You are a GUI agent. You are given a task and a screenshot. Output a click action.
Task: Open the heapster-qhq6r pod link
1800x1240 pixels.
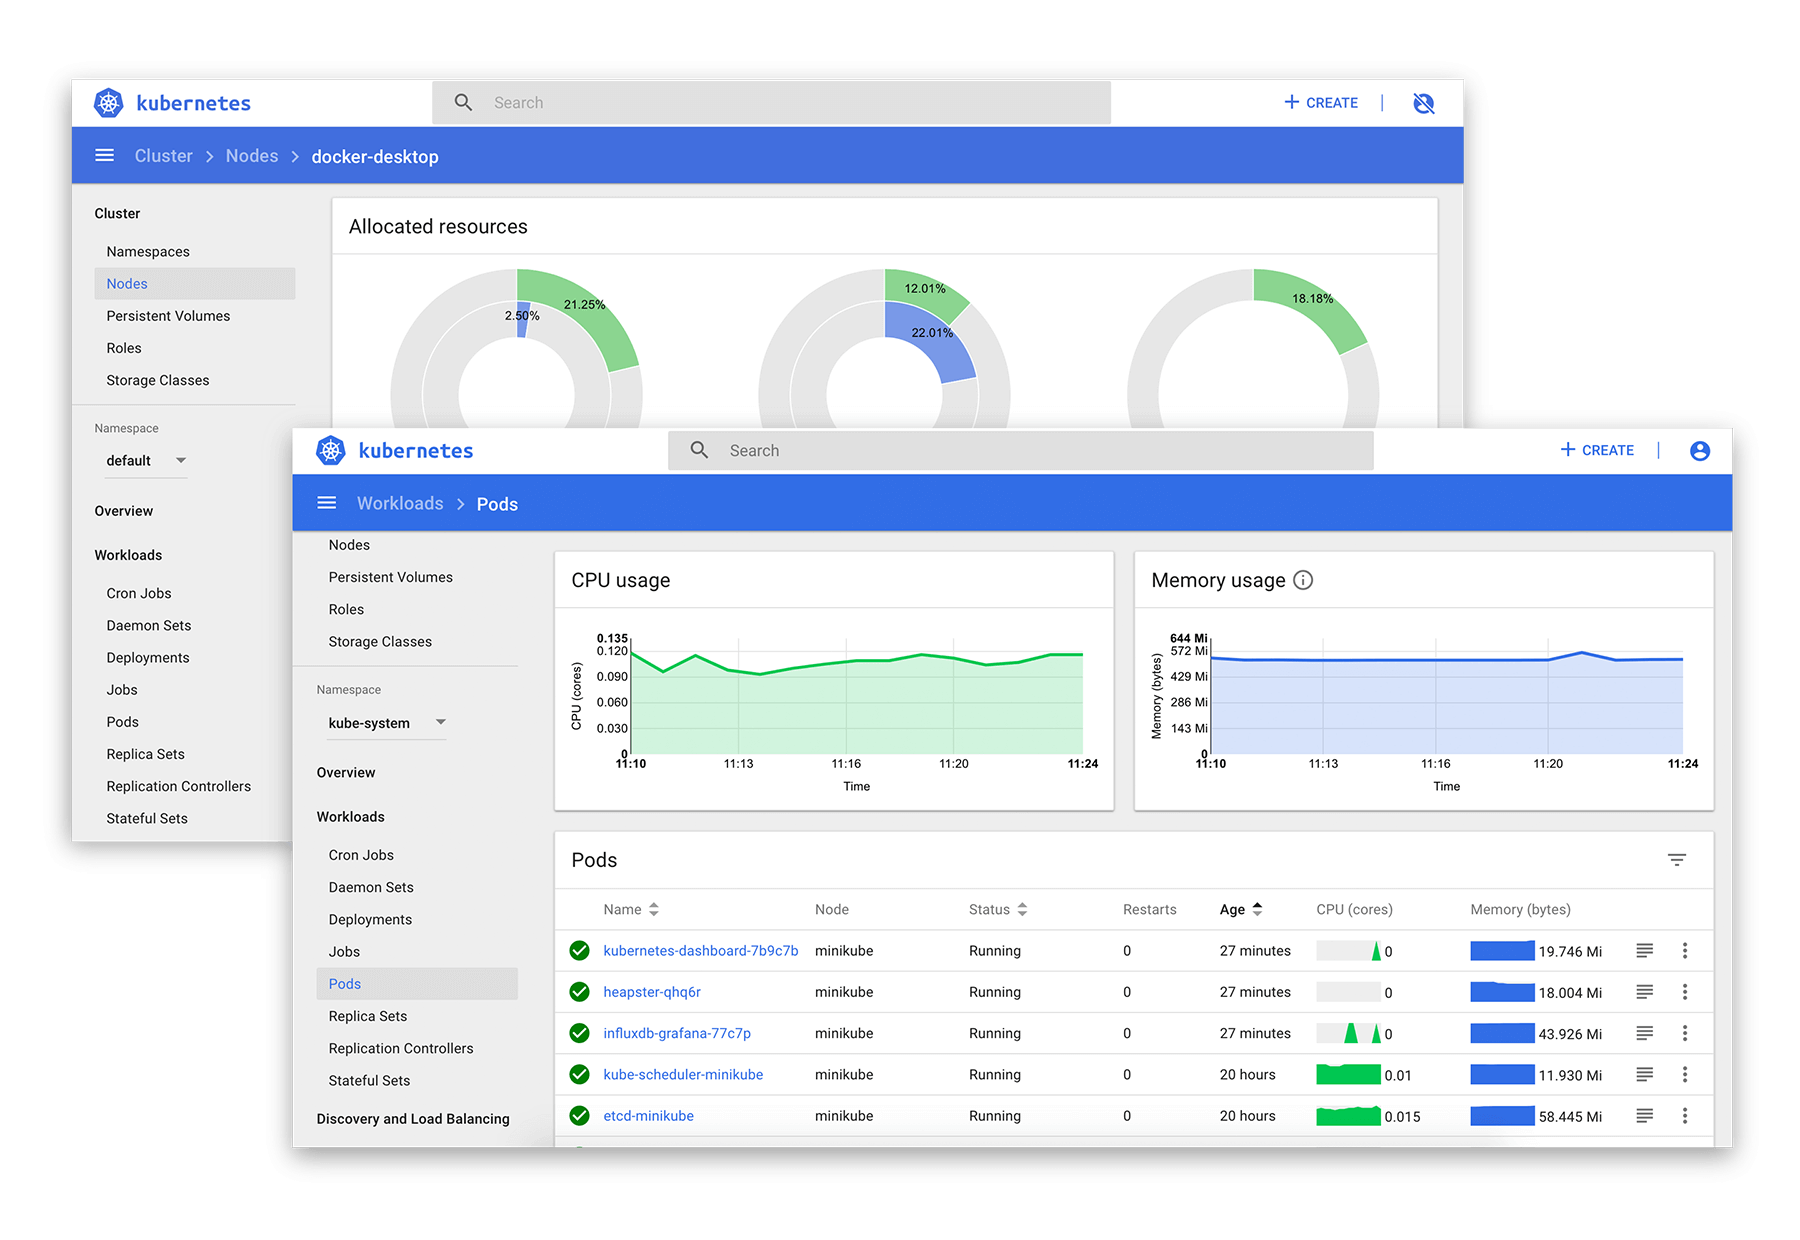click(652, 992)
